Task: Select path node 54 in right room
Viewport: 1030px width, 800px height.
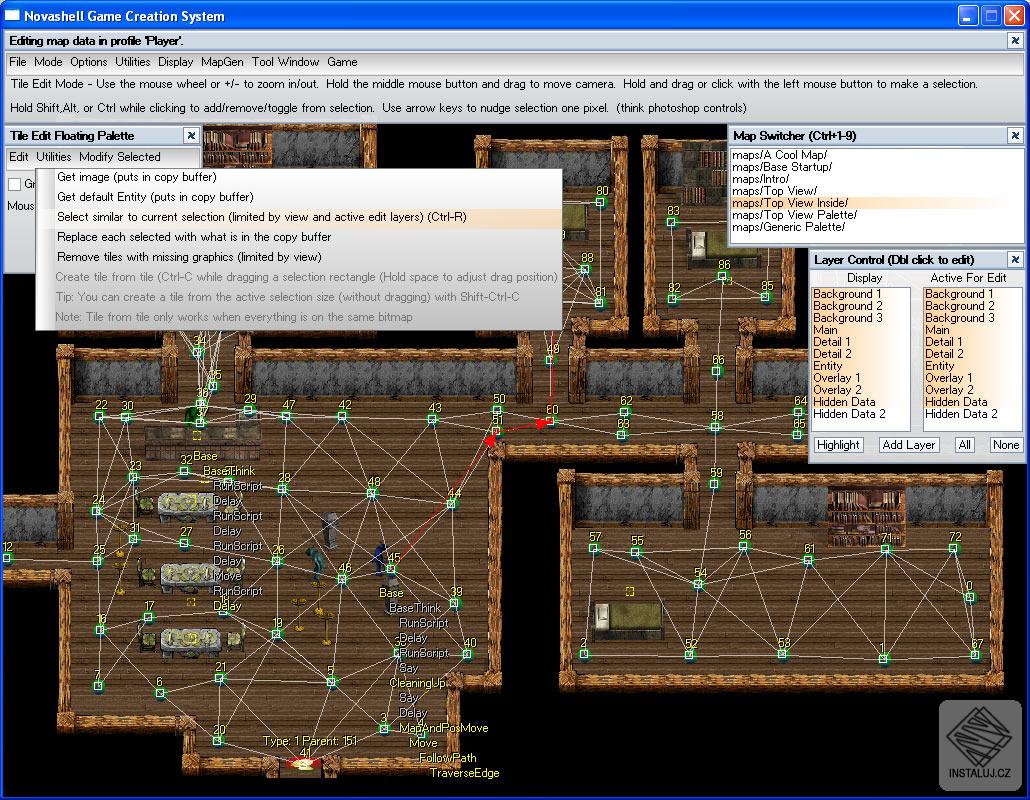Action: (698, 584)
